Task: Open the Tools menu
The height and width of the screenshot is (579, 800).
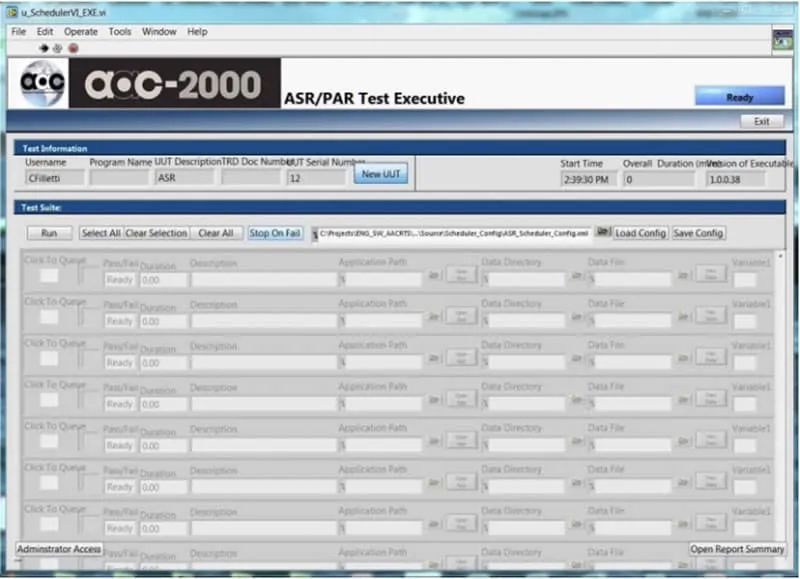Action: click(x=120, y=32)
